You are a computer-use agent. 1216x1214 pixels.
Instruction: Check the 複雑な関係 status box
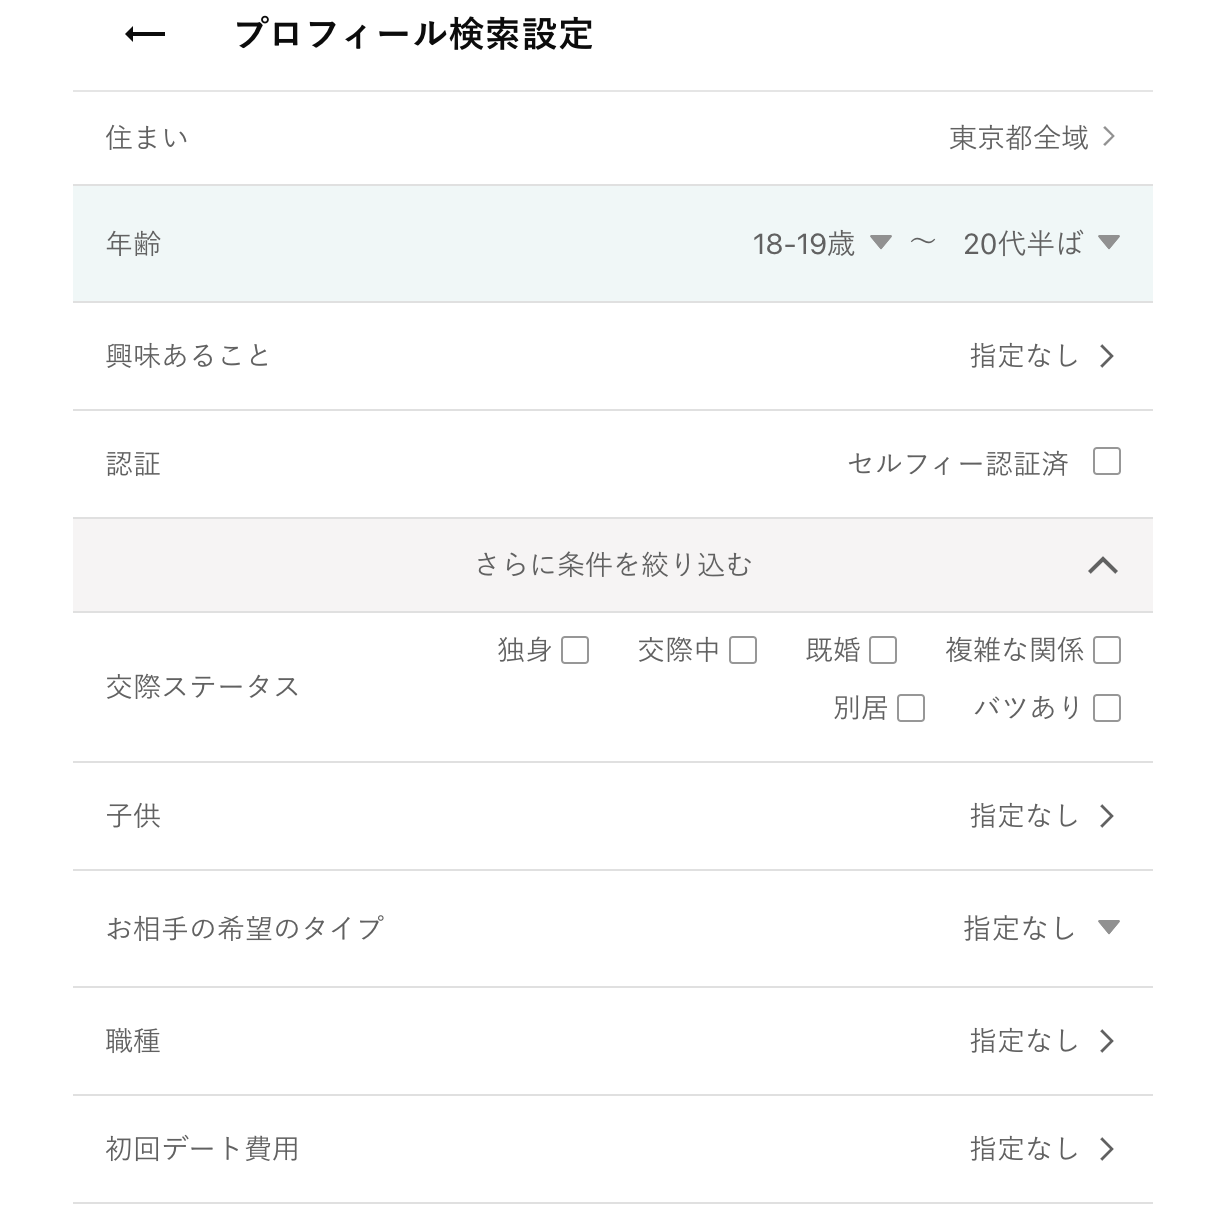1106,650
